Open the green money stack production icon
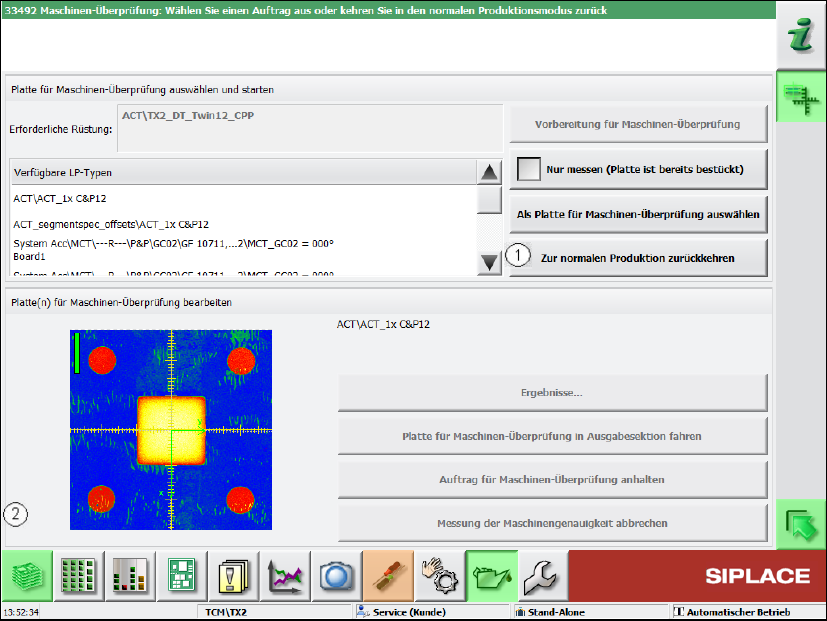The height and width of the screenshot is (621, 827). coord(27,576)
